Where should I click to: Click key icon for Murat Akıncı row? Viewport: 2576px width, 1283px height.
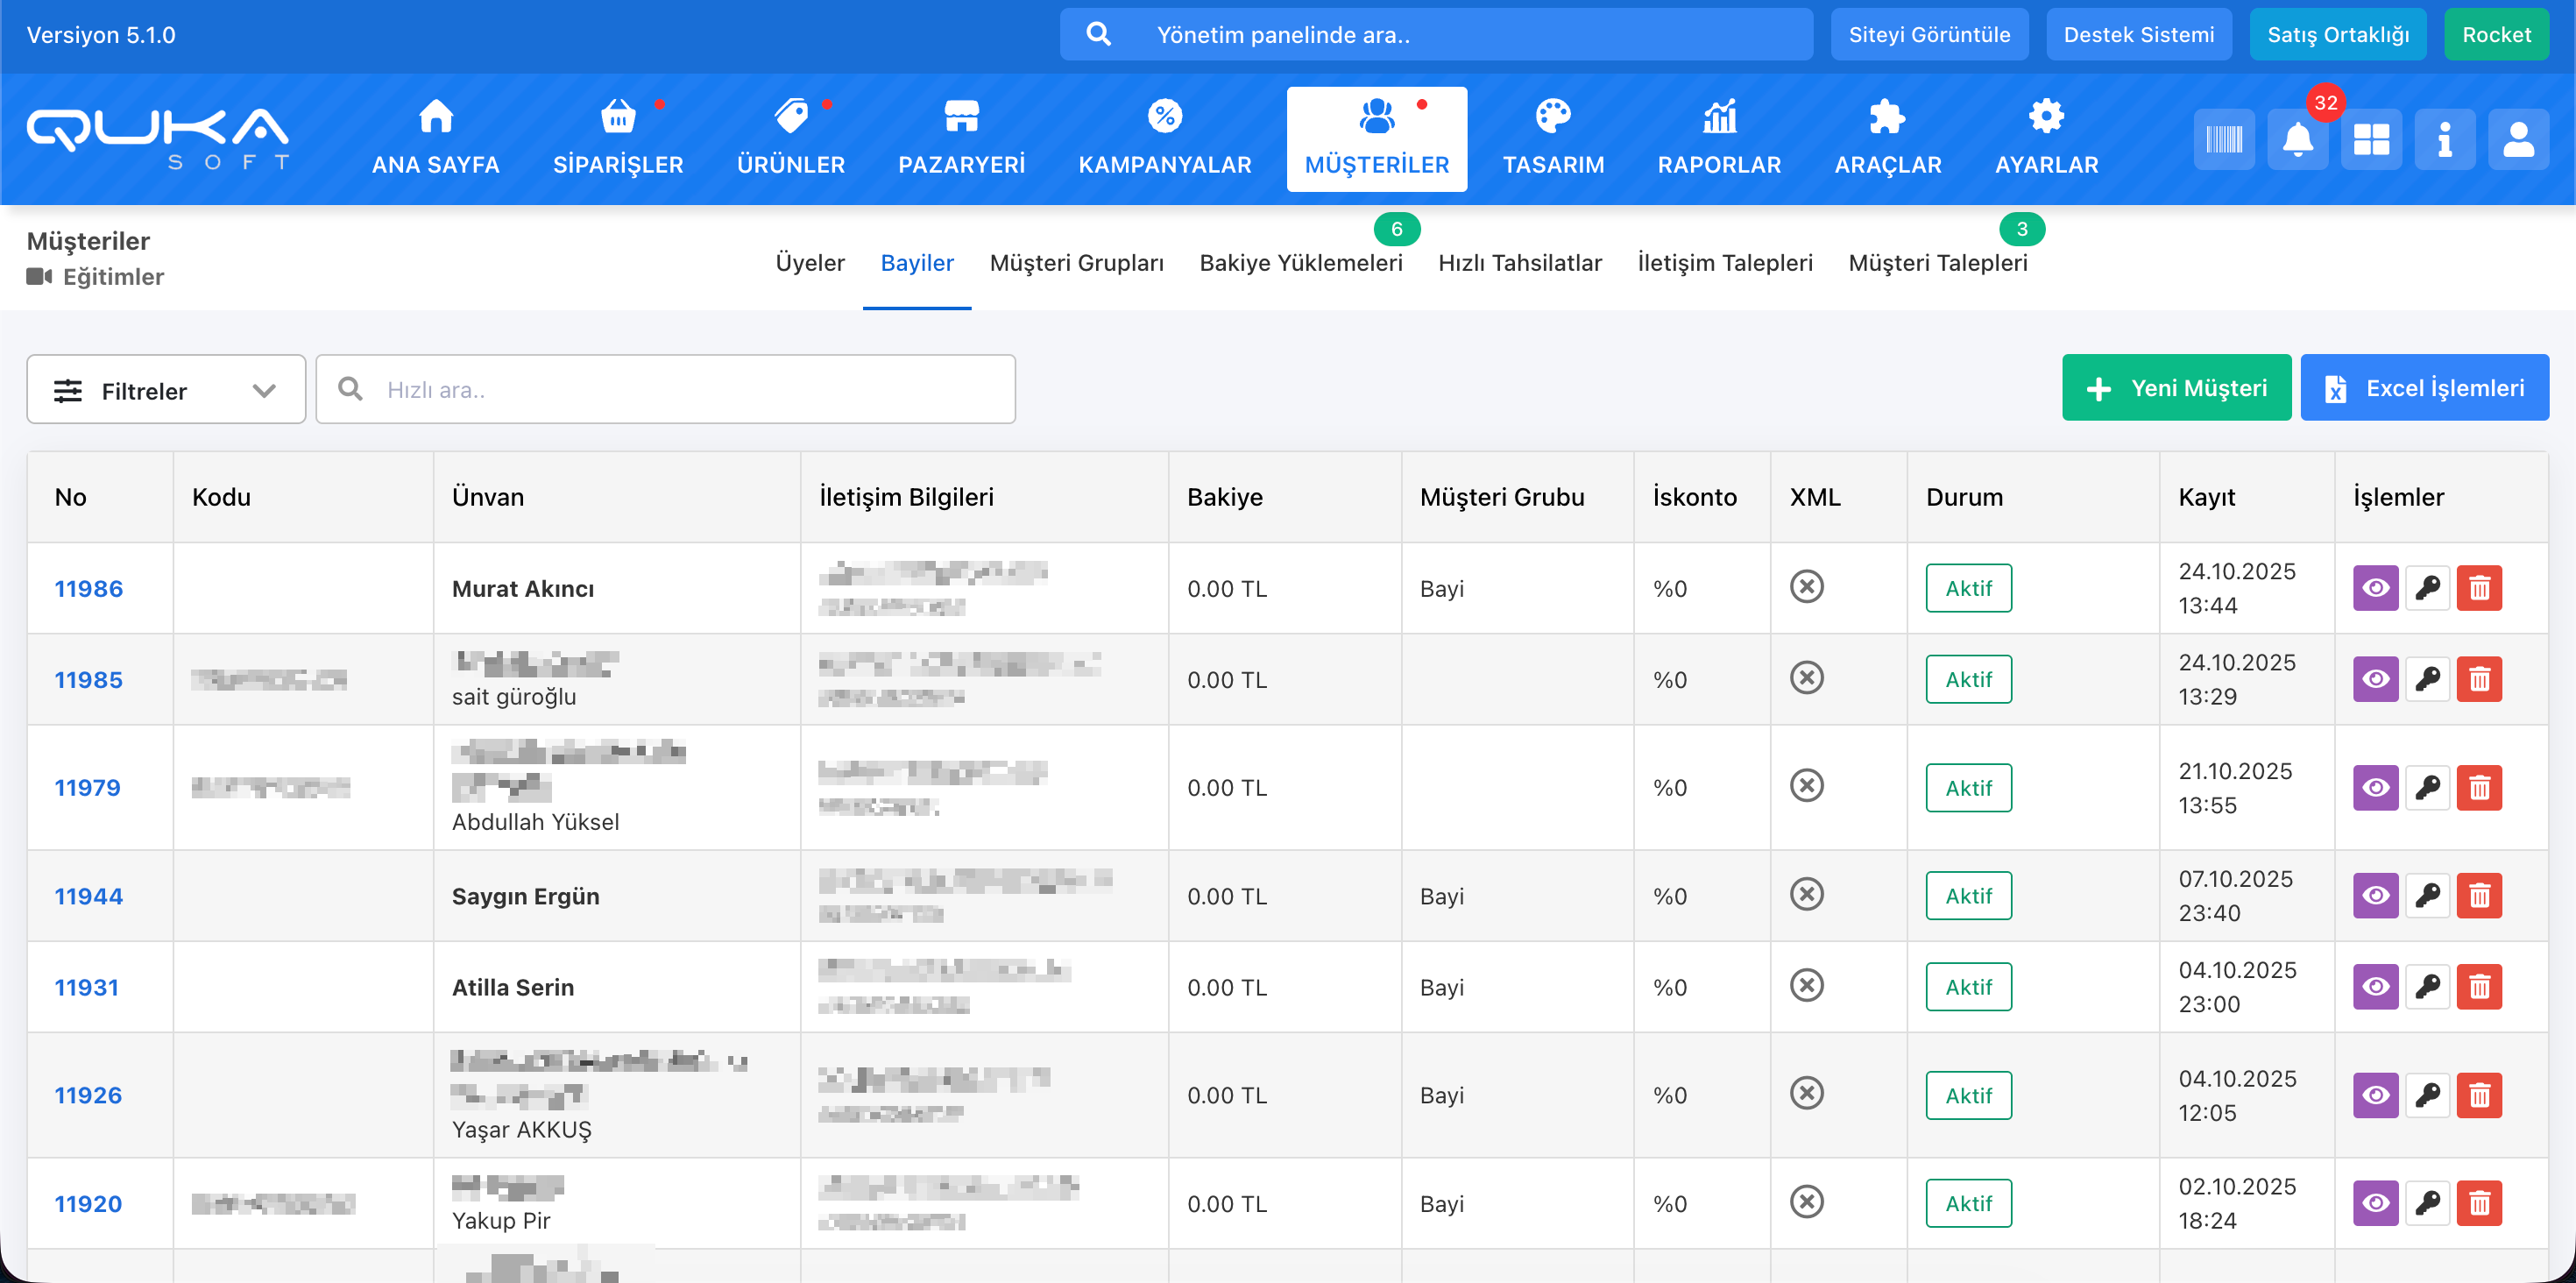point(2427,588)
